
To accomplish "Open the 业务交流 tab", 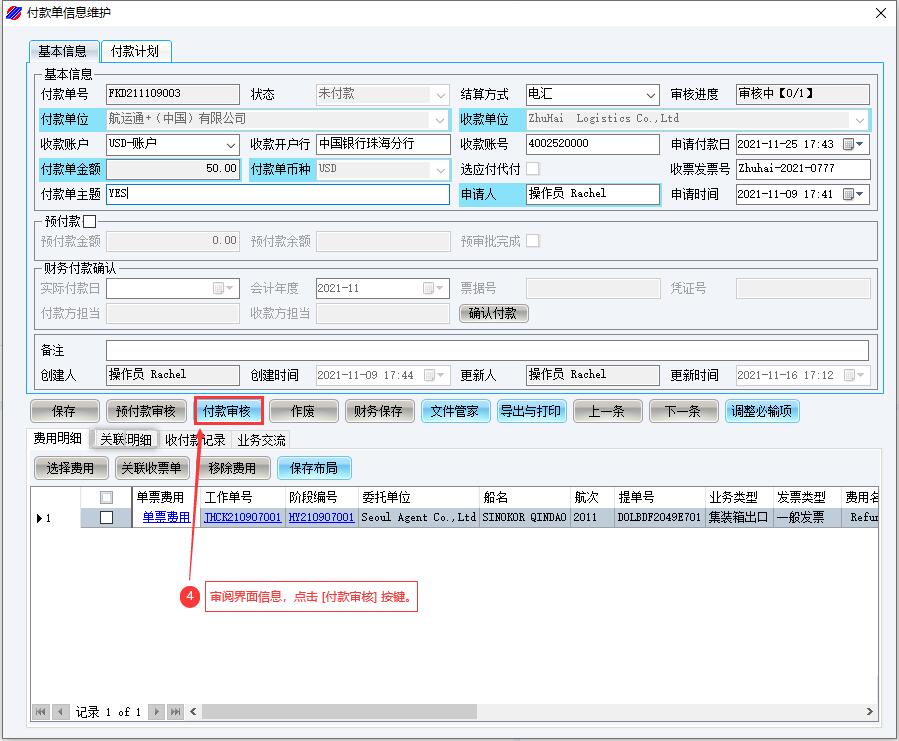I will tap(261, 440).
